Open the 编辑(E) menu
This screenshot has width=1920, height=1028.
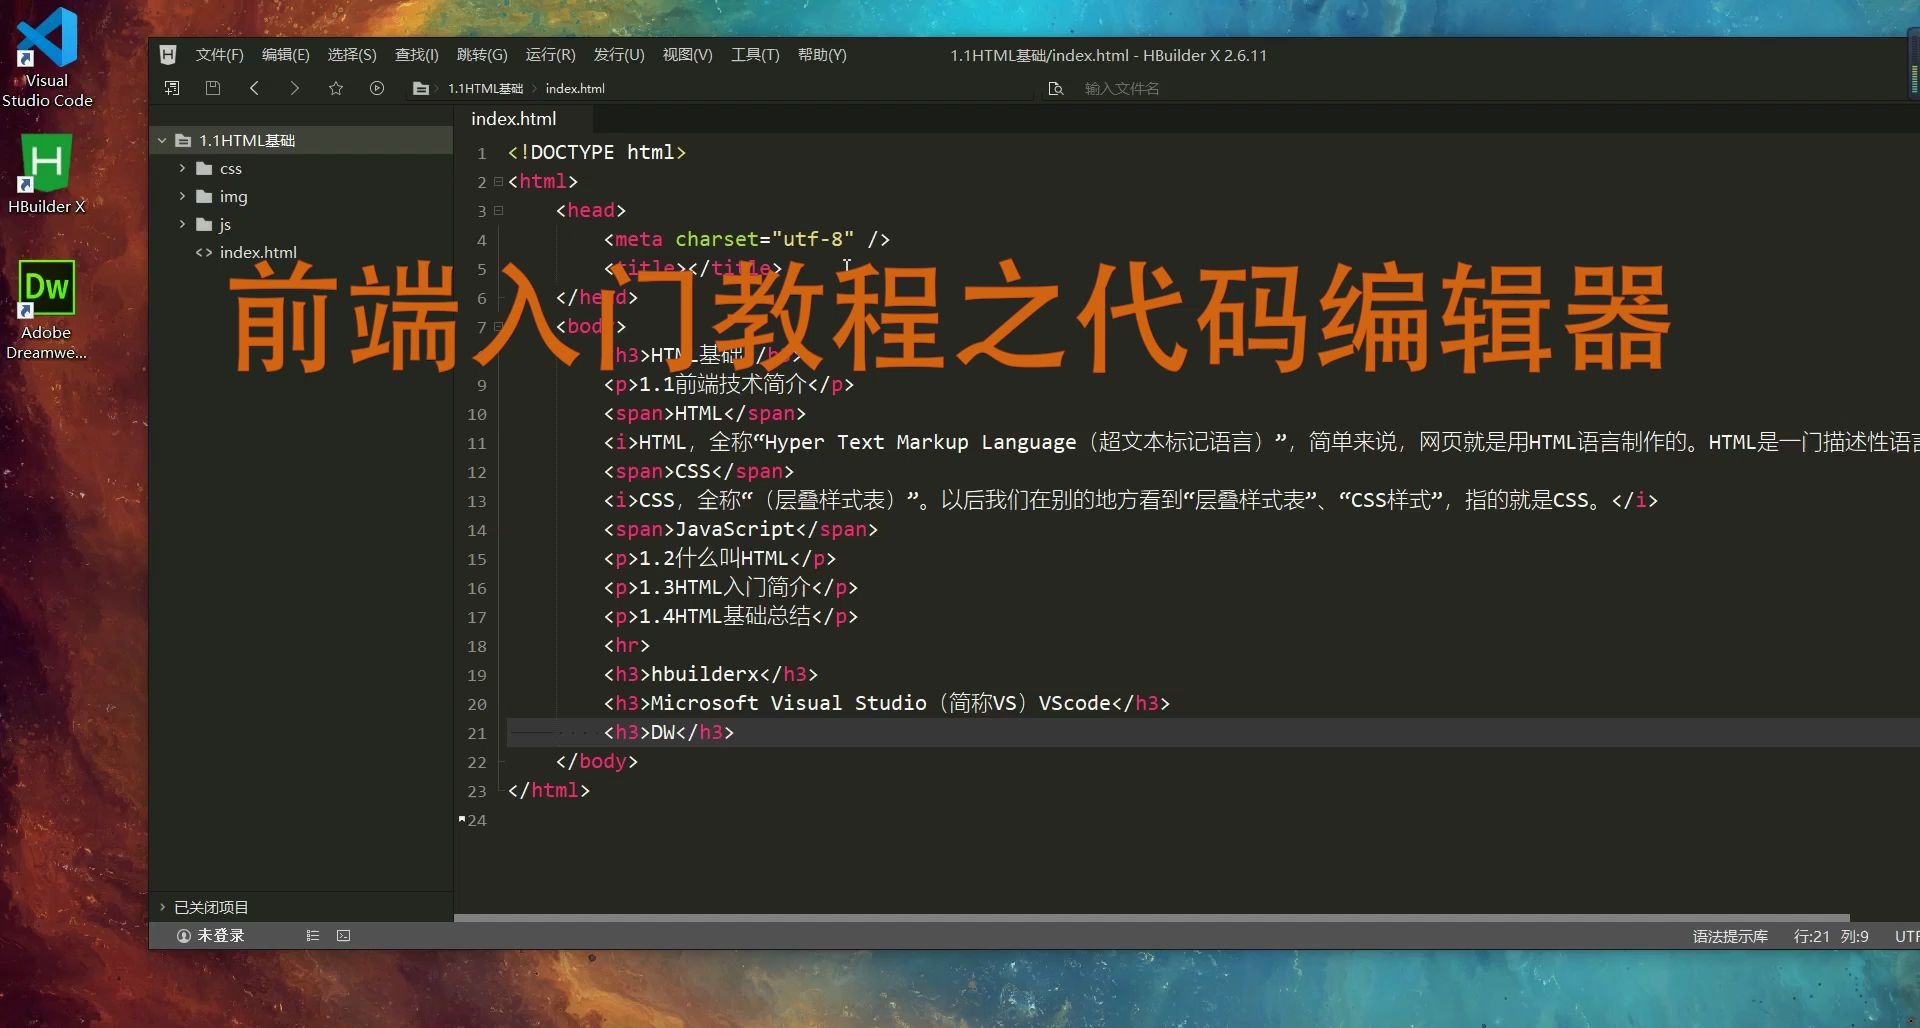pyautogui.click(x=285, y=55)
